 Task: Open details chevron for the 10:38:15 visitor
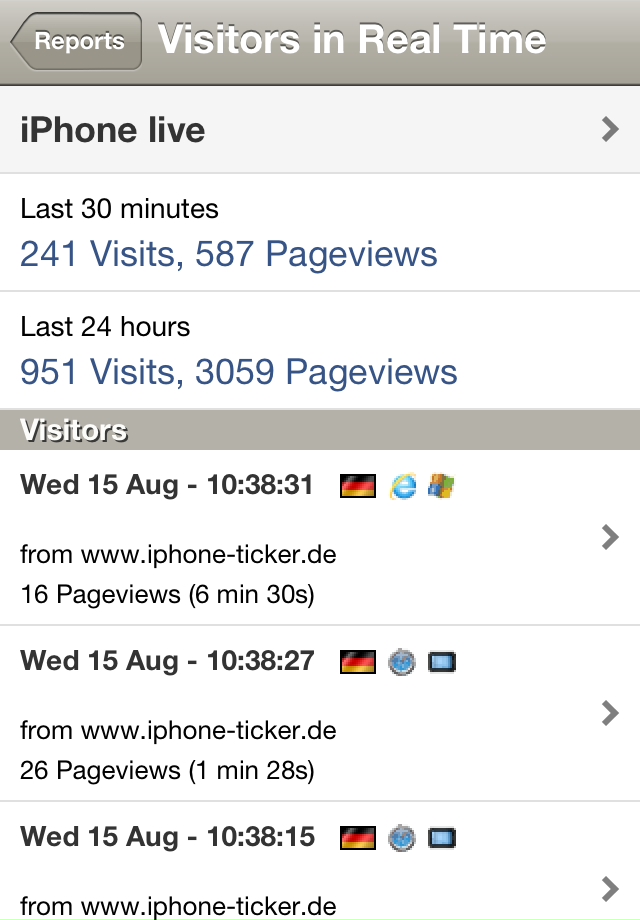coord(610,888)
